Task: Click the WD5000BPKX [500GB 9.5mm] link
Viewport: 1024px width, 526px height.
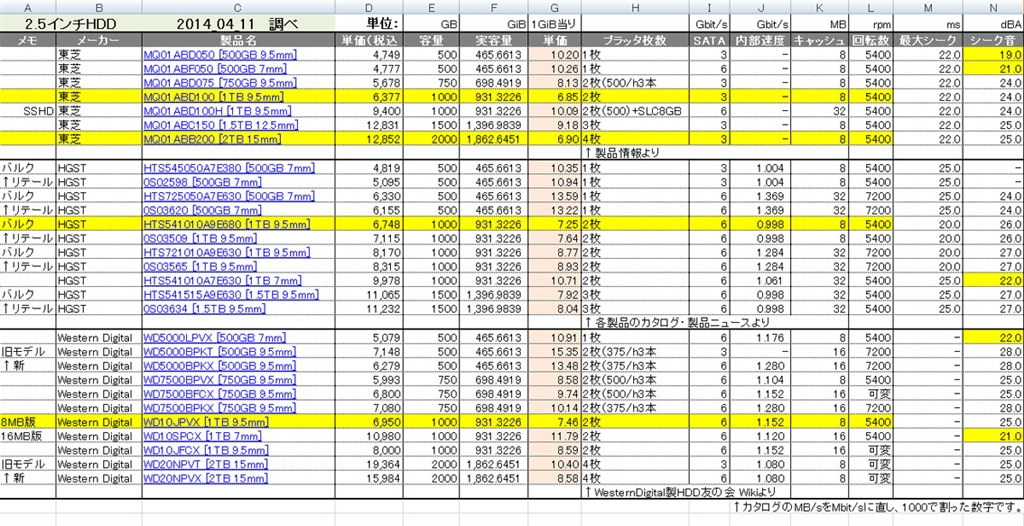Action: pos(219,365)
